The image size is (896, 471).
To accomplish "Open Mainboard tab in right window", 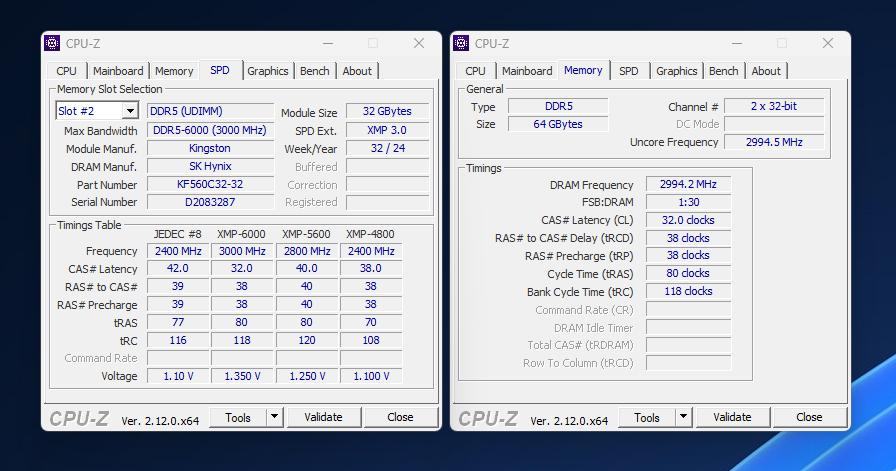I will (527, 71).
